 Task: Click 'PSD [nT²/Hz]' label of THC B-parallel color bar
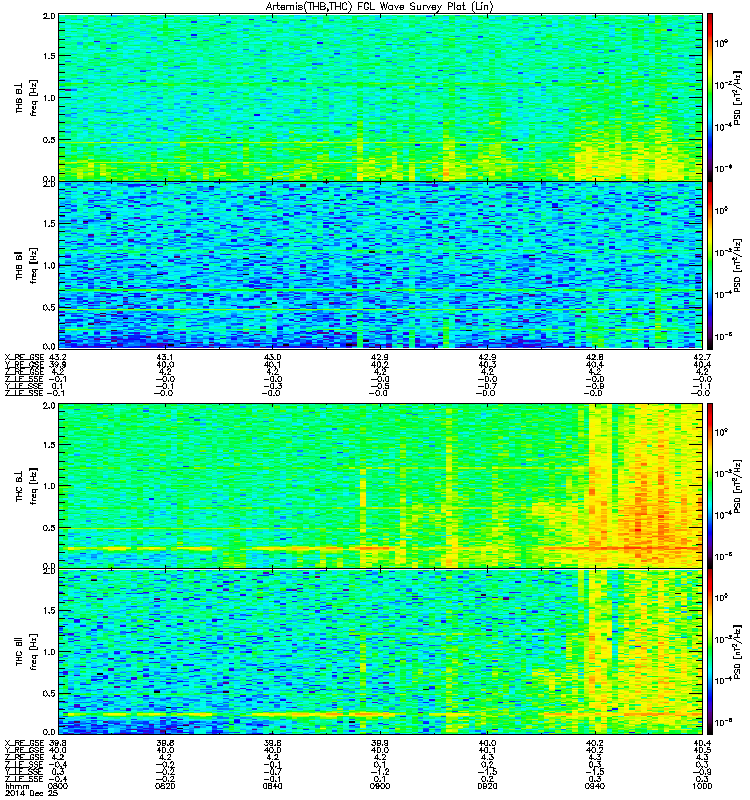[x=737, y=652]
